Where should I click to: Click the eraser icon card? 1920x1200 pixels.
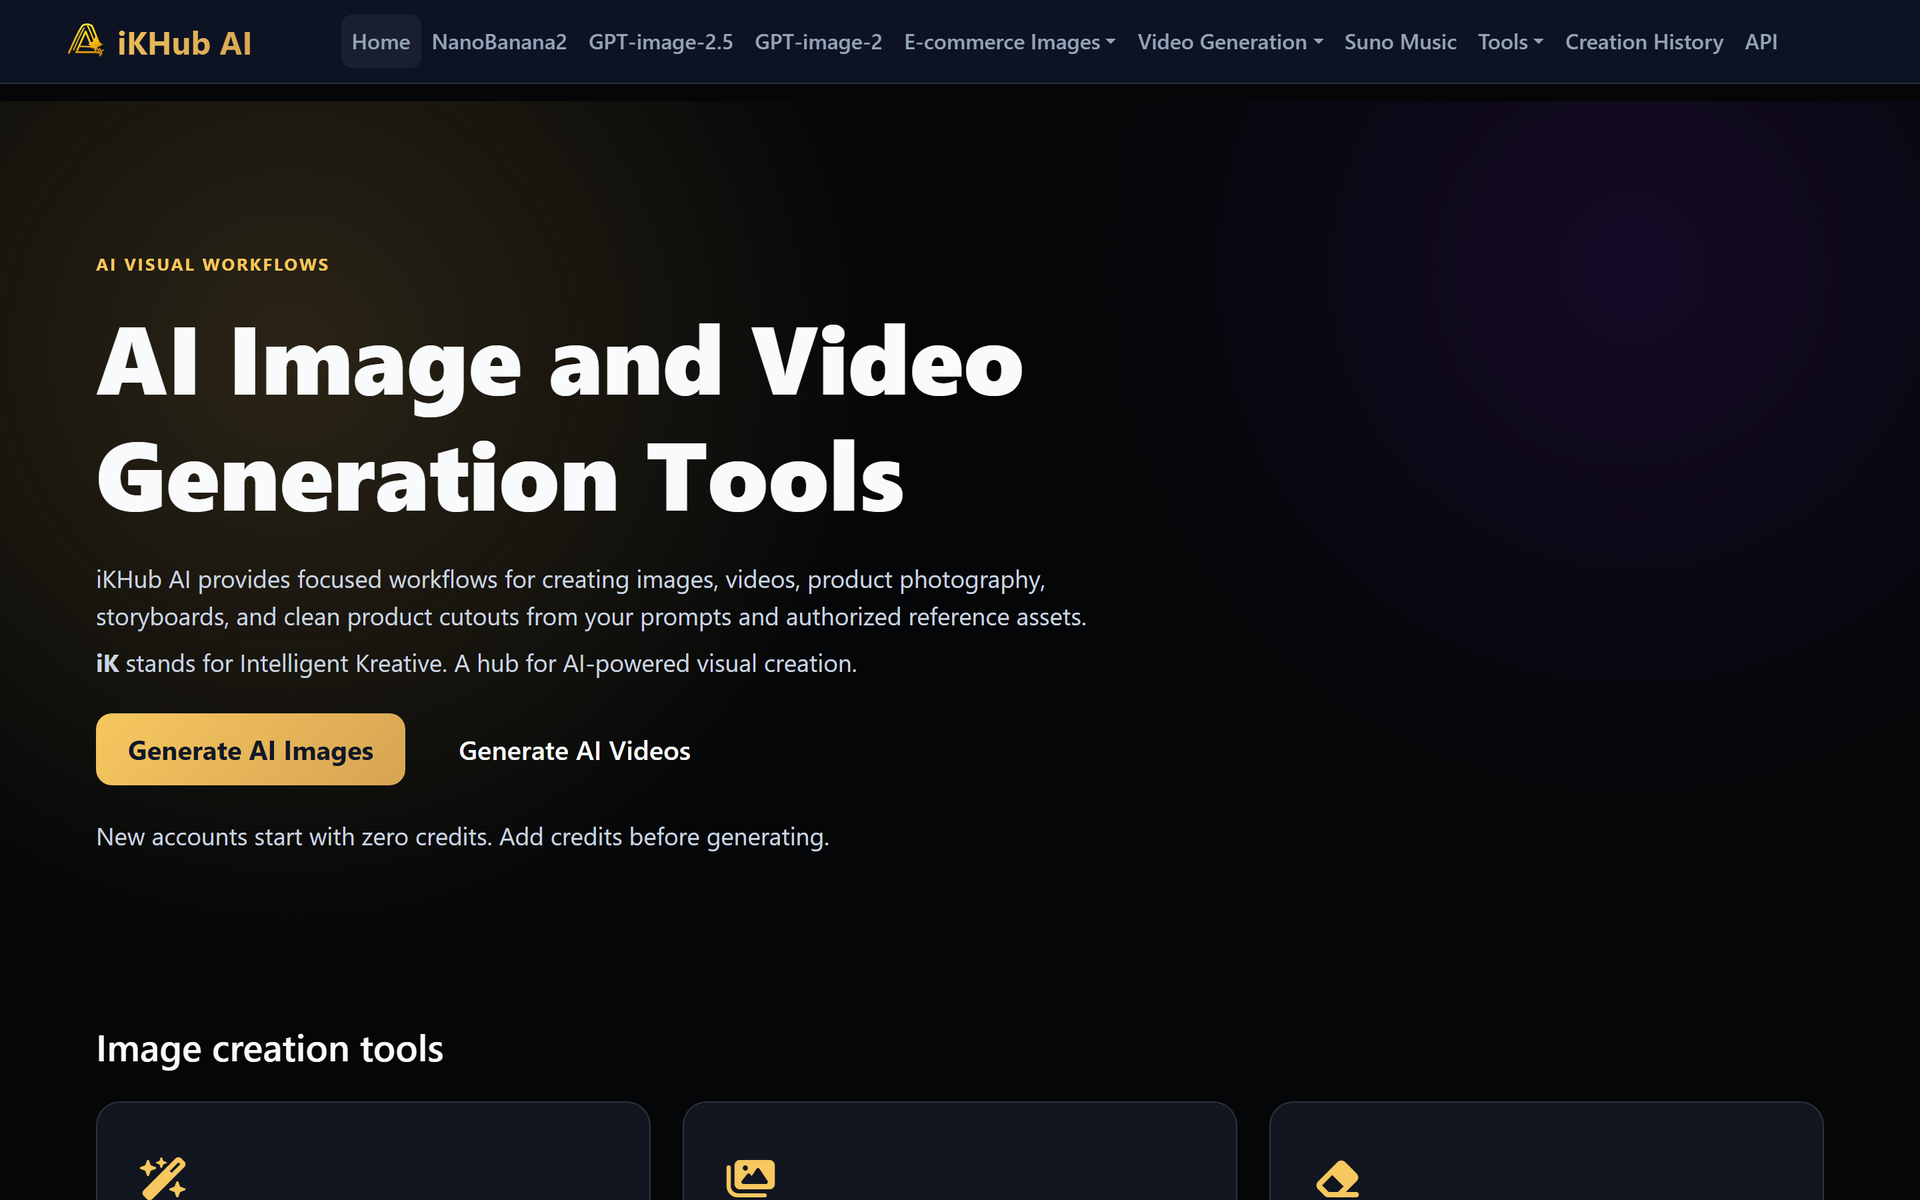[1338, 1179]
